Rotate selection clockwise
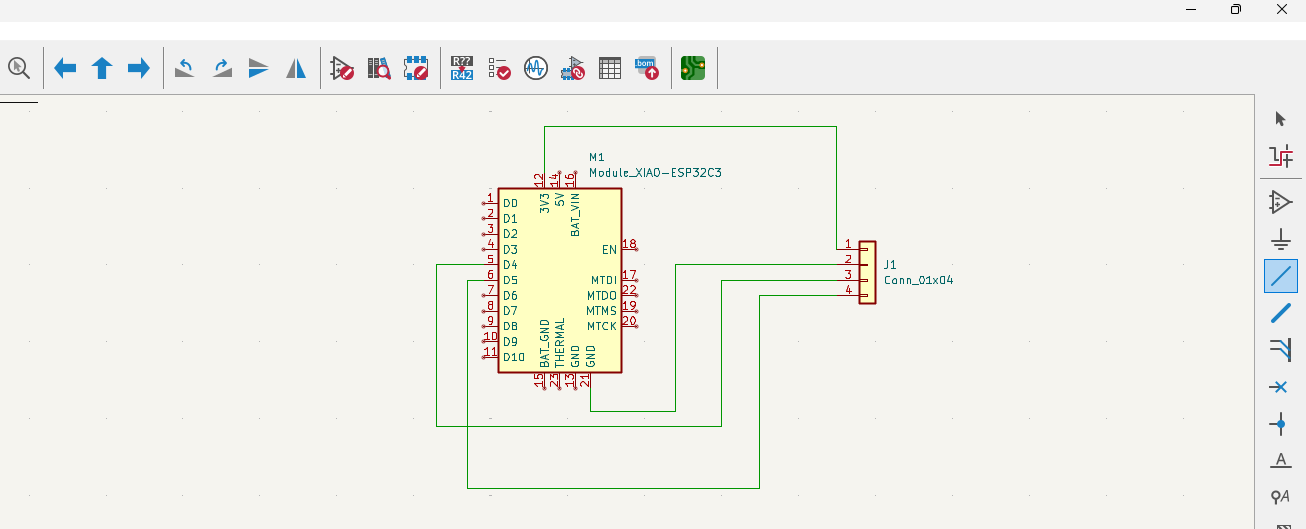Image resolution: width=1306 pixels, height=529 pixels. 222,68
